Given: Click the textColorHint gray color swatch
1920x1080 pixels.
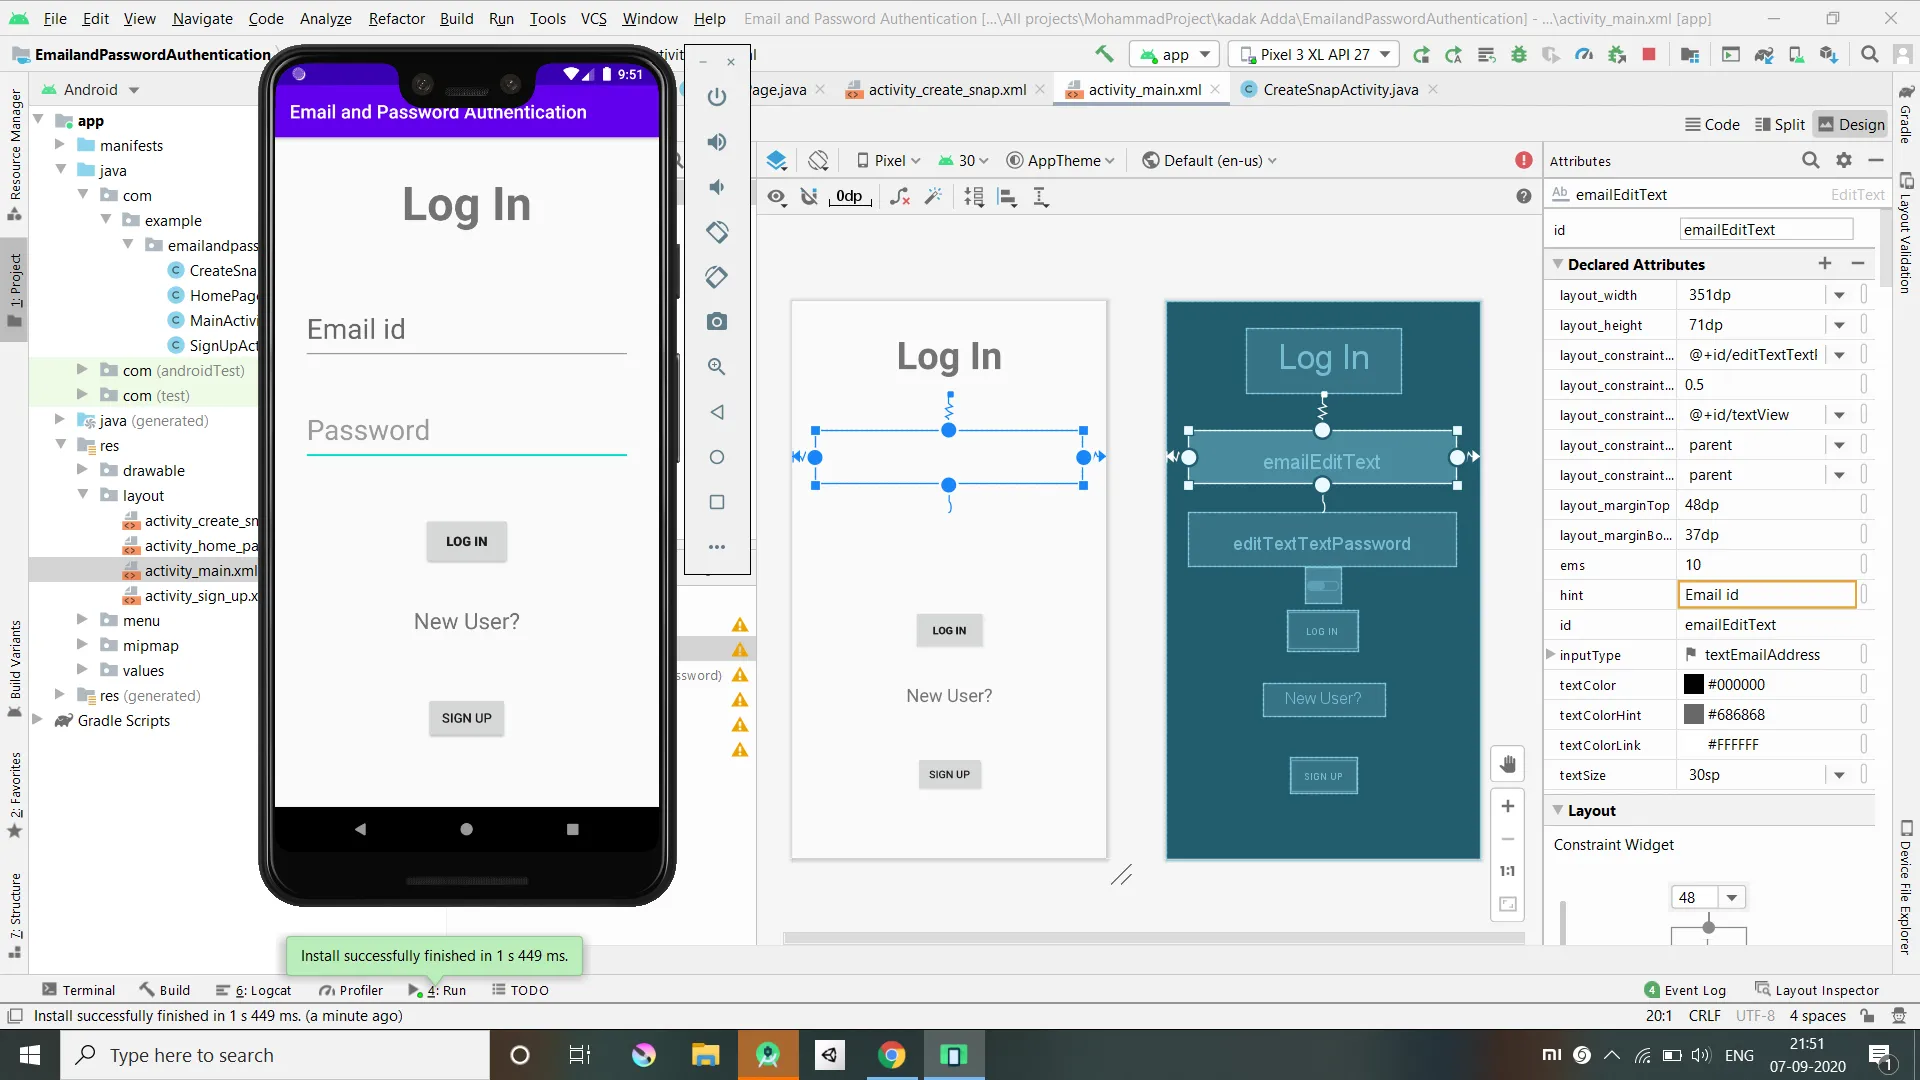Looking at the screenshot, I should [x=1693, y=715].
